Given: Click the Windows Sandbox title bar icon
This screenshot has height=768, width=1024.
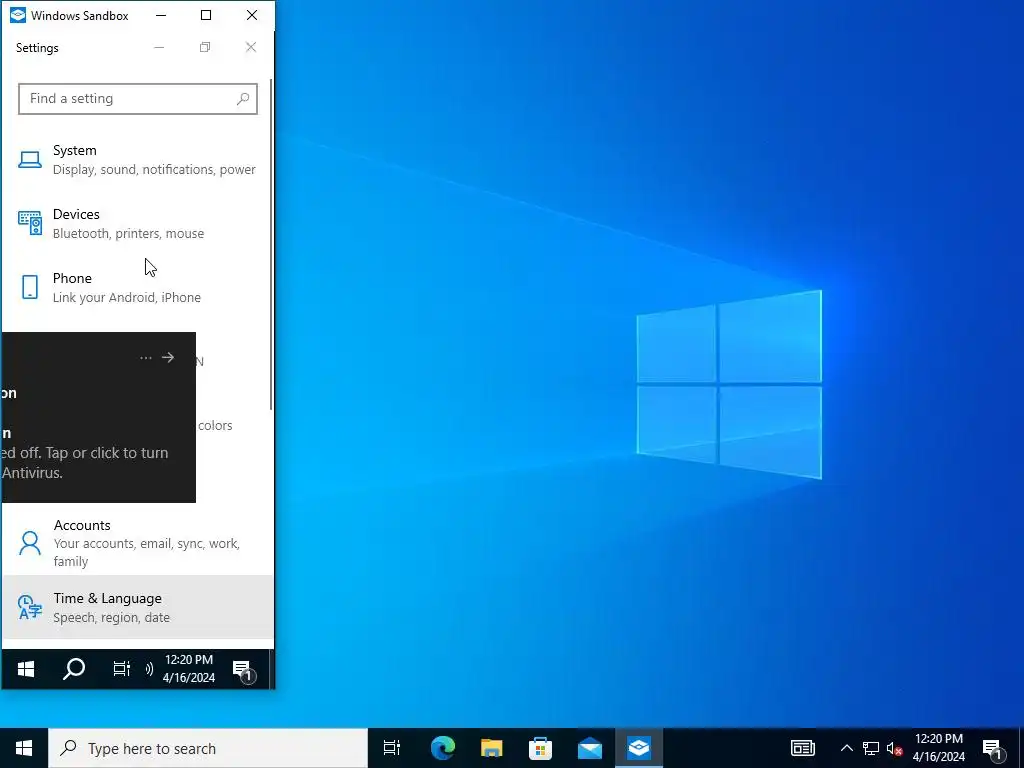Looking at the screenshot, I should (x=18, y=15).
